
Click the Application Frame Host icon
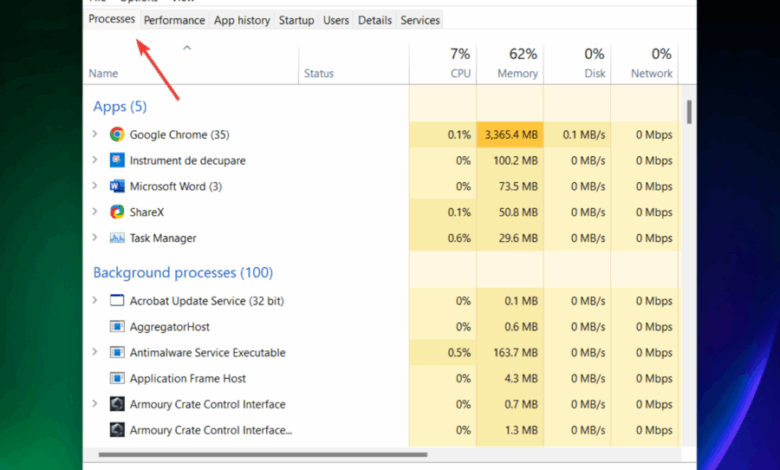tap(117, 378)
